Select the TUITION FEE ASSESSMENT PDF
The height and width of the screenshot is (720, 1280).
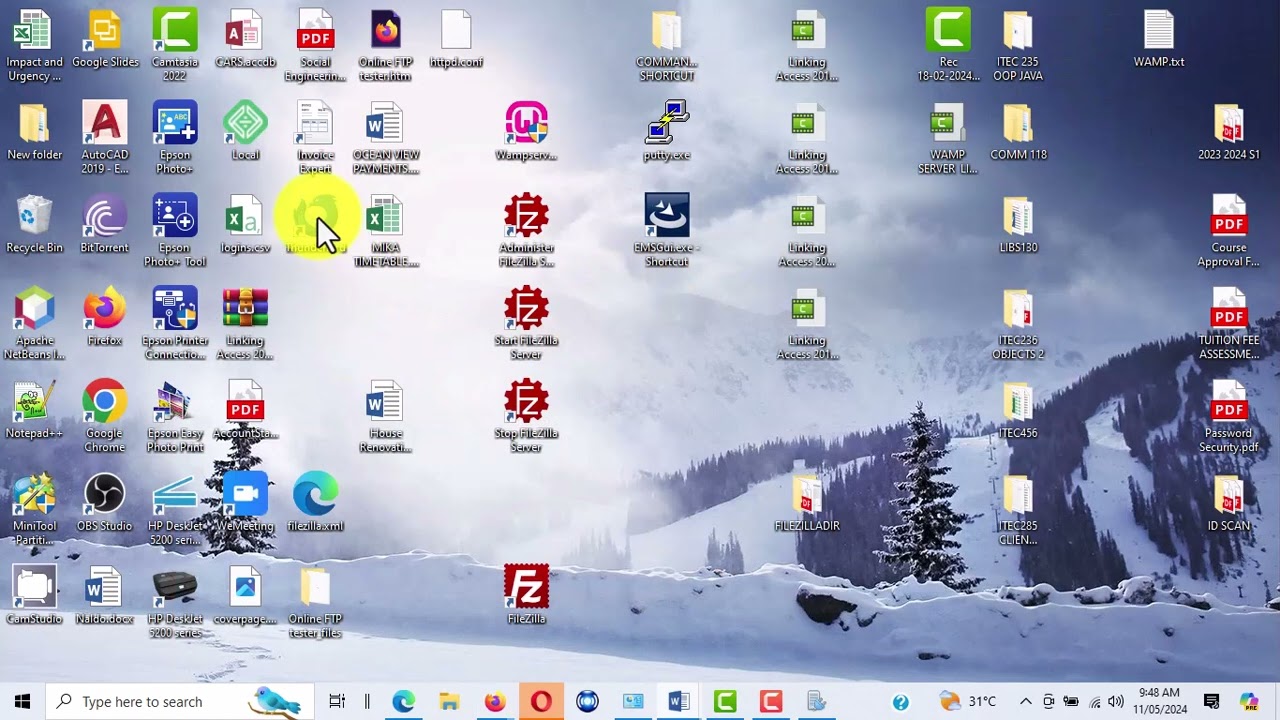pyautogui.click(x=1229, y=325)
